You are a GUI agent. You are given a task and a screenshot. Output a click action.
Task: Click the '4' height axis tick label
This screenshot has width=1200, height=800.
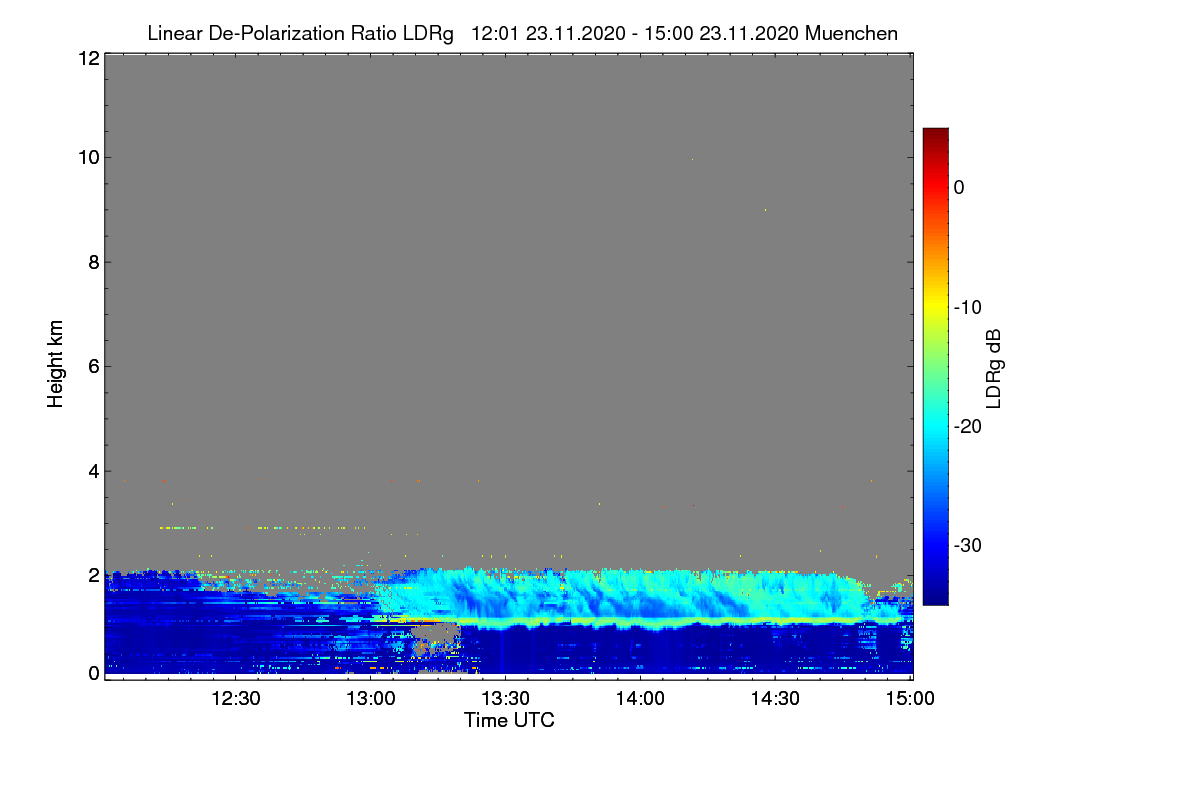94,470
